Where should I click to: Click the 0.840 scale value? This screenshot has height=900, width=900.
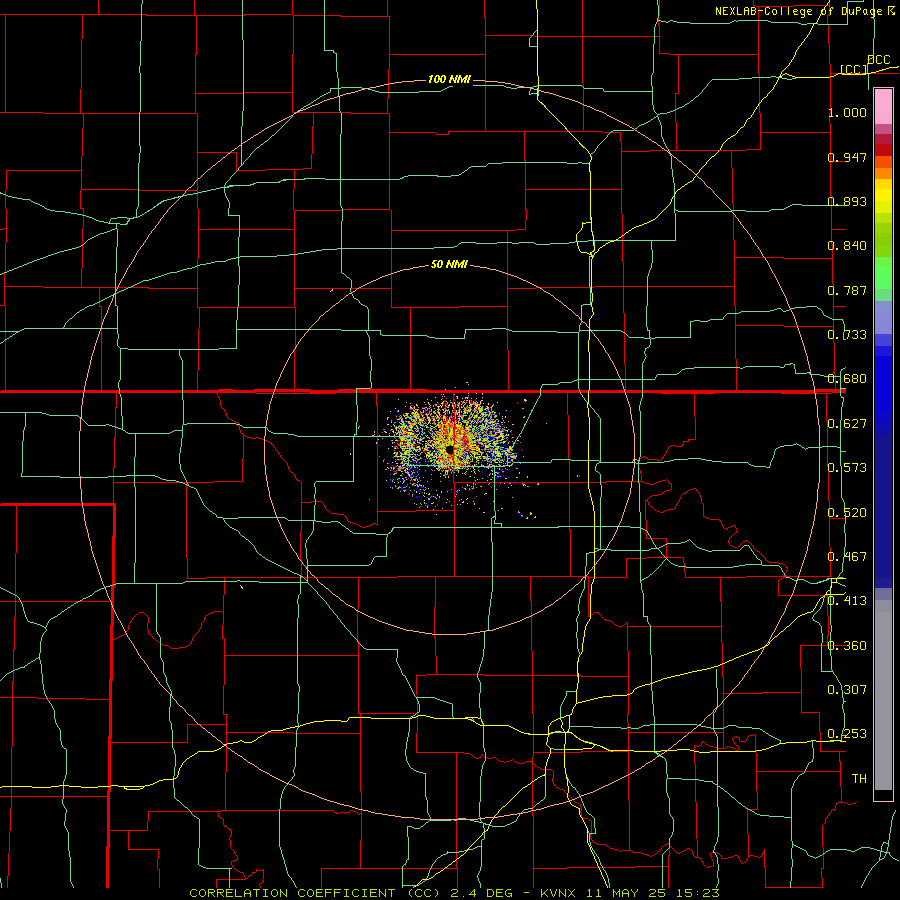[847, 246]
